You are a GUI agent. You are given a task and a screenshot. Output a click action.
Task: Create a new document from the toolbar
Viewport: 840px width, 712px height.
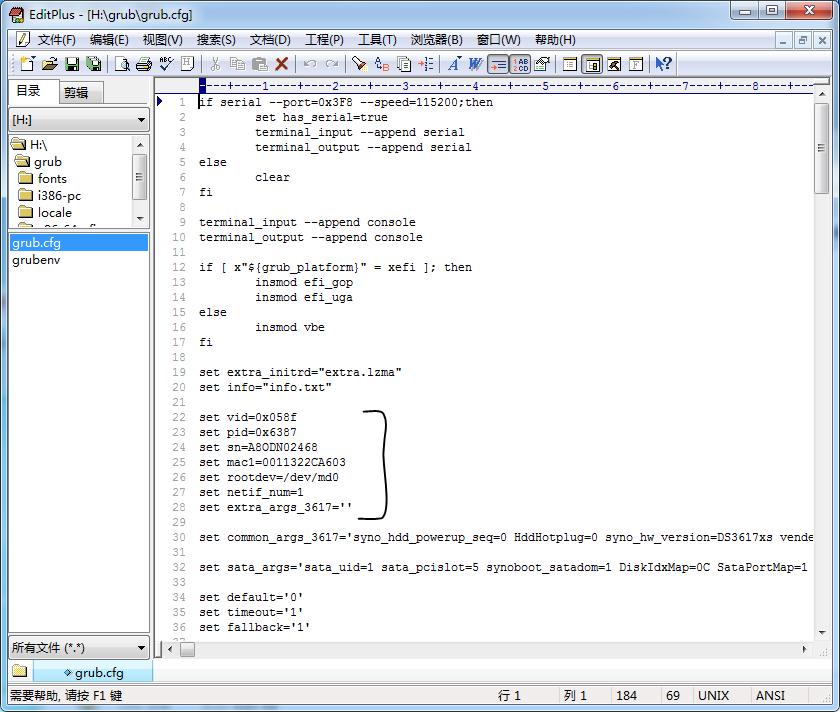pyautogui.click(x=27, y=64)
